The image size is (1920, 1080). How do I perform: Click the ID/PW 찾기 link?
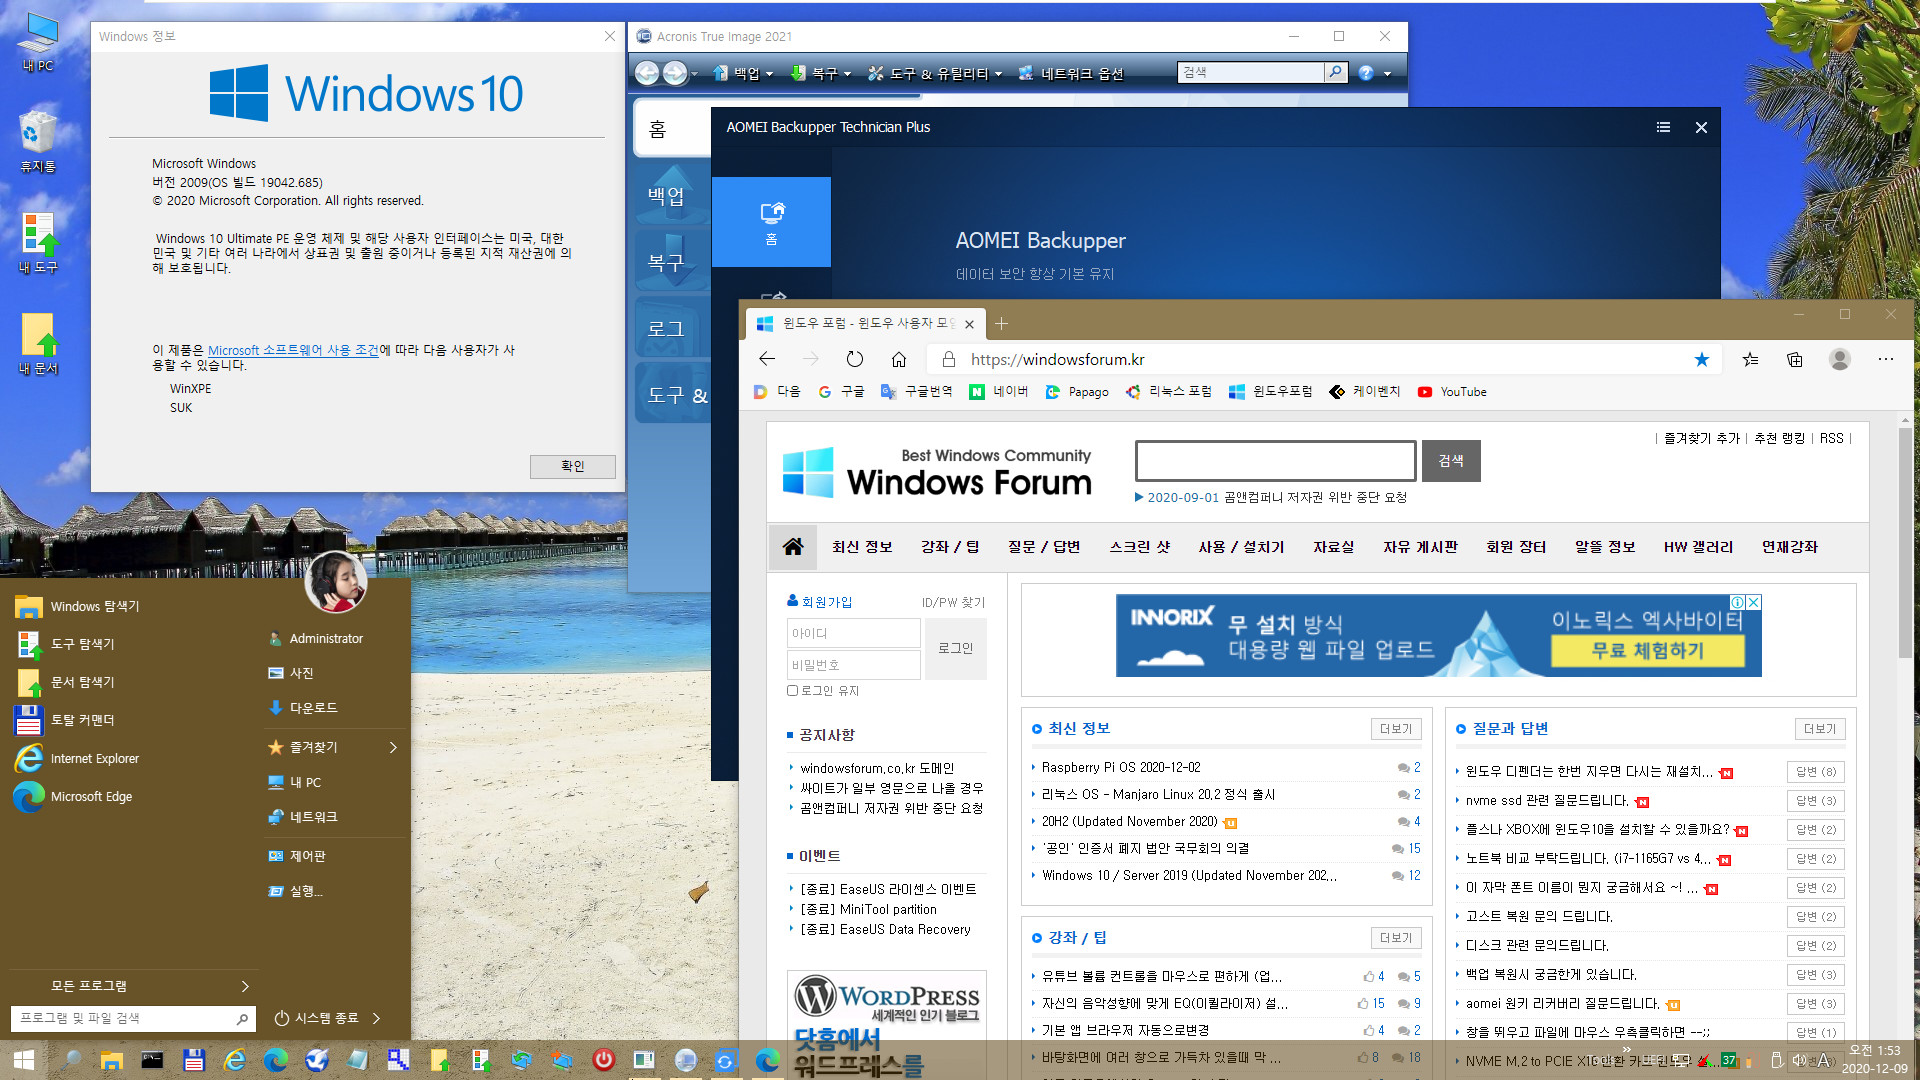coord(953,602)
